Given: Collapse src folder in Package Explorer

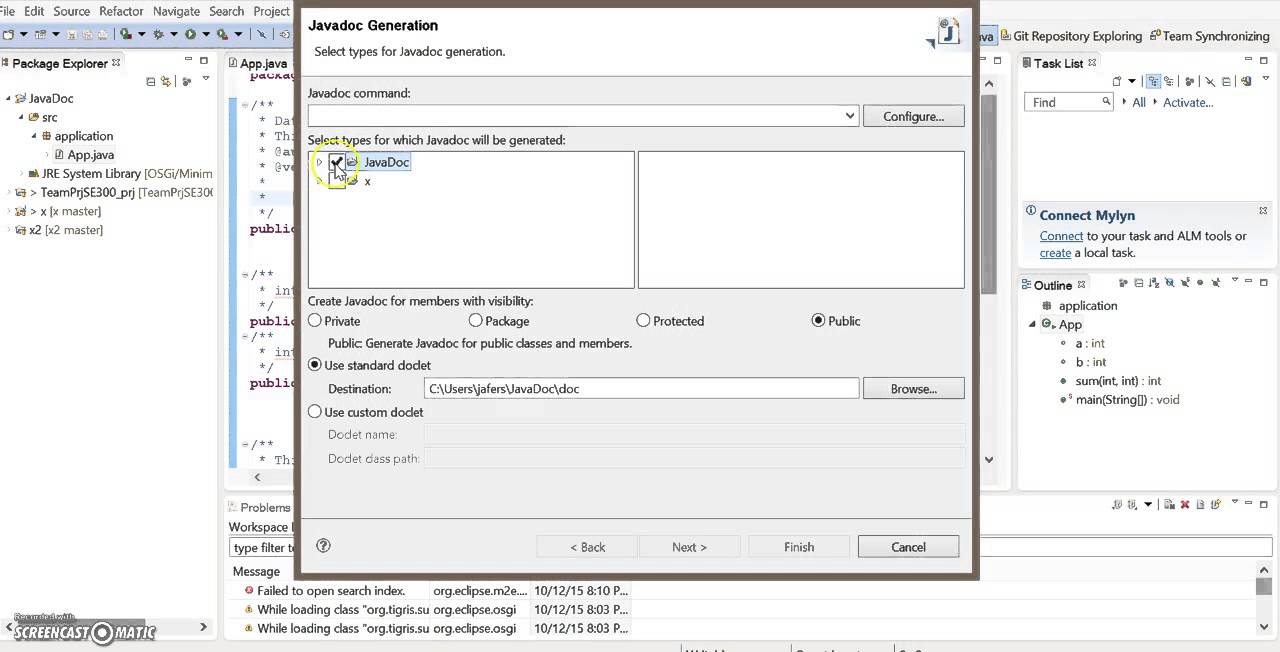Looking at the screenshot, I should coord(21,117).
